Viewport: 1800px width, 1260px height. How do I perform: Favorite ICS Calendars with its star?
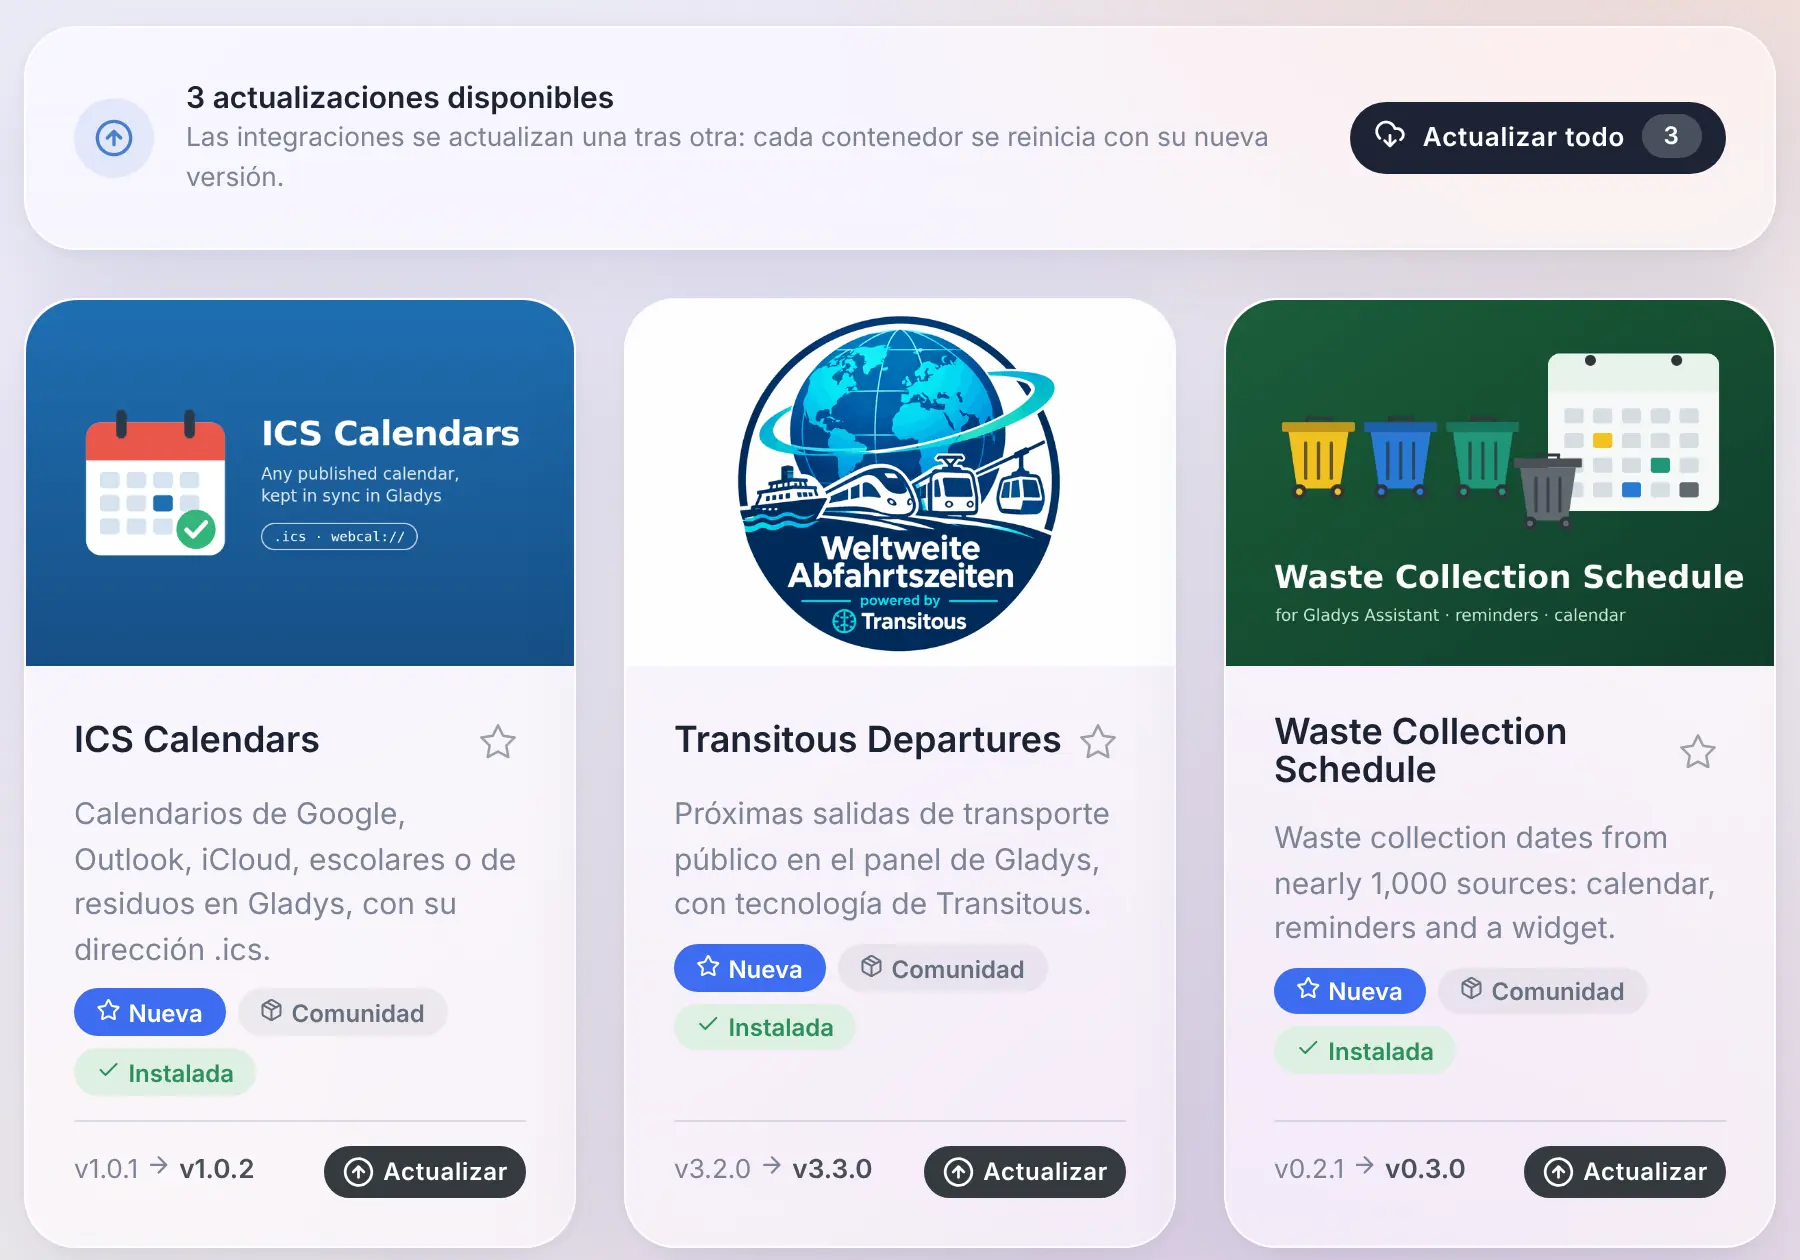(497, 741)
